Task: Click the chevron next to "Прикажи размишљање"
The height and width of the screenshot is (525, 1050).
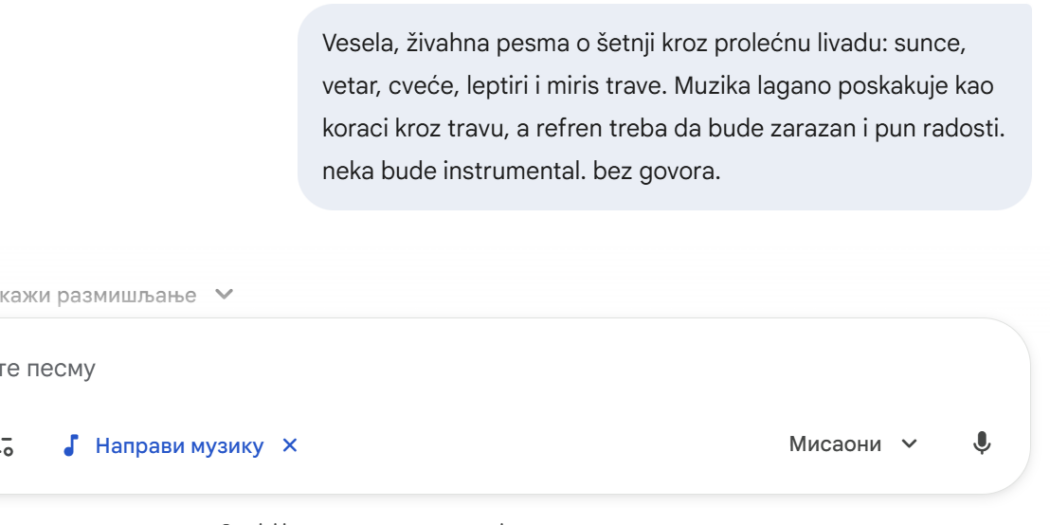Action: click(x=222, y=295)
